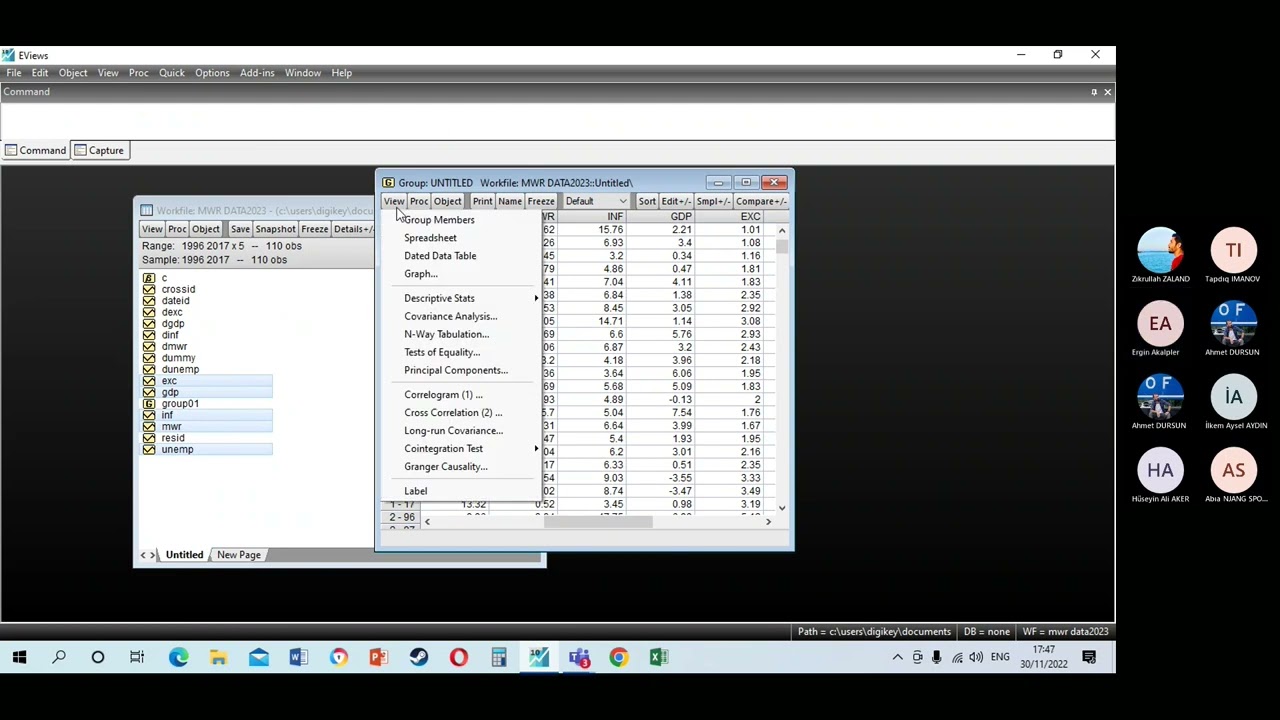
Task: Click the Workfile window title icon
Action: click(x=146, y=210)
